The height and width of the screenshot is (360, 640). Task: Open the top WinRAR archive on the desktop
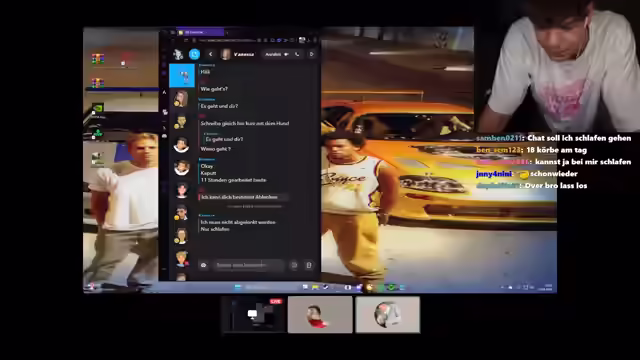(x=98, y=59)
